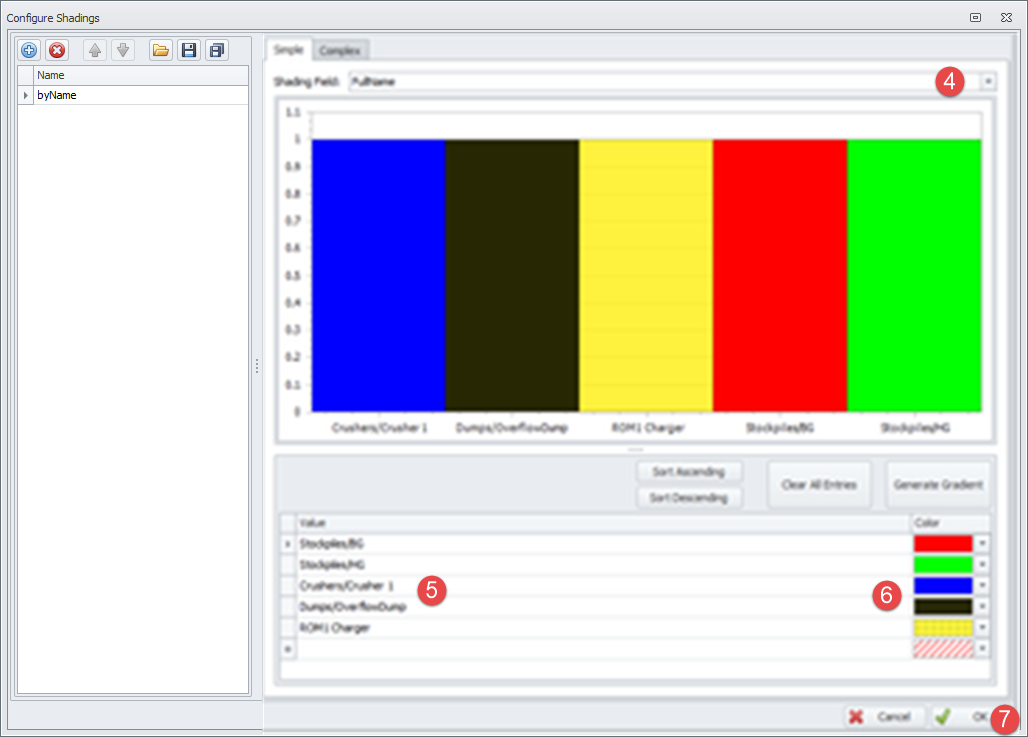The width and height of the screenshot is (1028, 737).
Task: Click the Sort Ascending button
Action: (689, 471)
